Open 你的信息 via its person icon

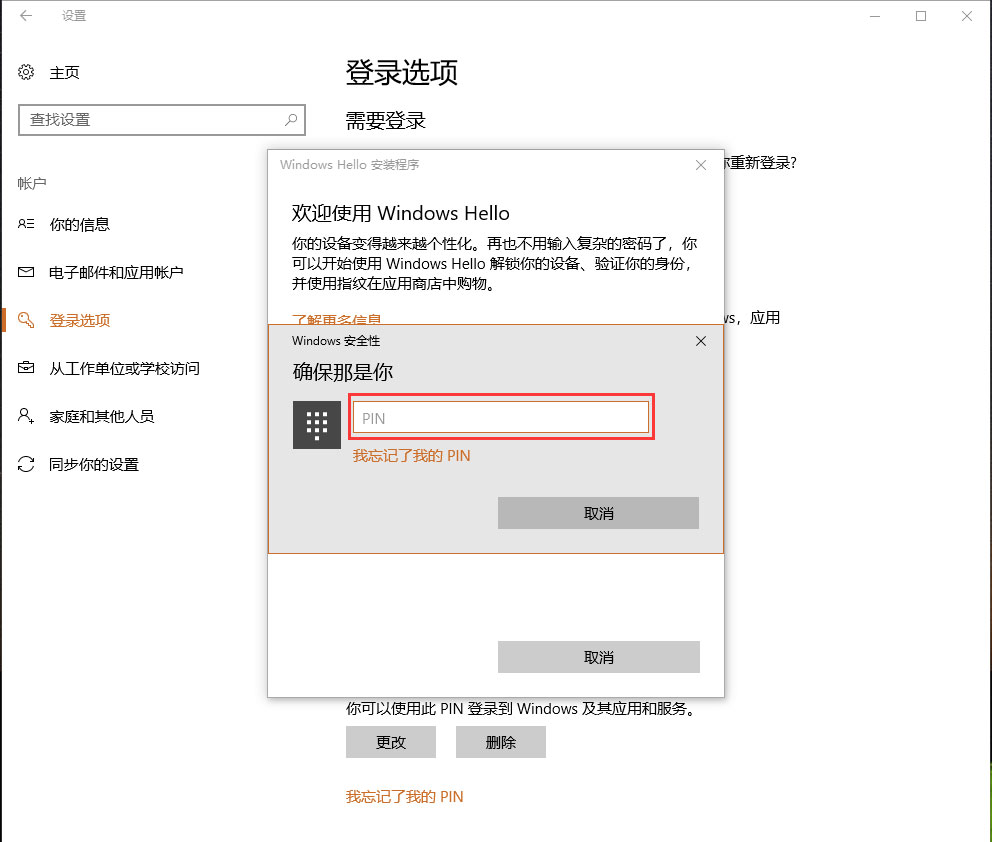(x=30, y=224)
